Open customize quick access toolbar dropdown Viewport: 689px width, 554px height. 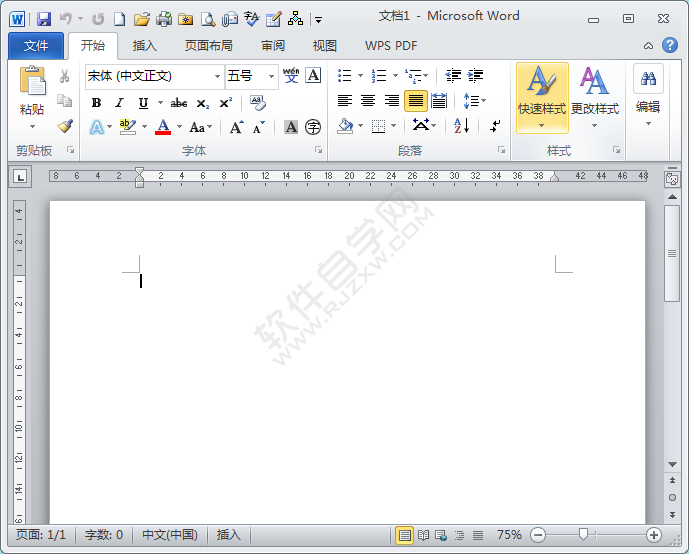click(319, 20)
